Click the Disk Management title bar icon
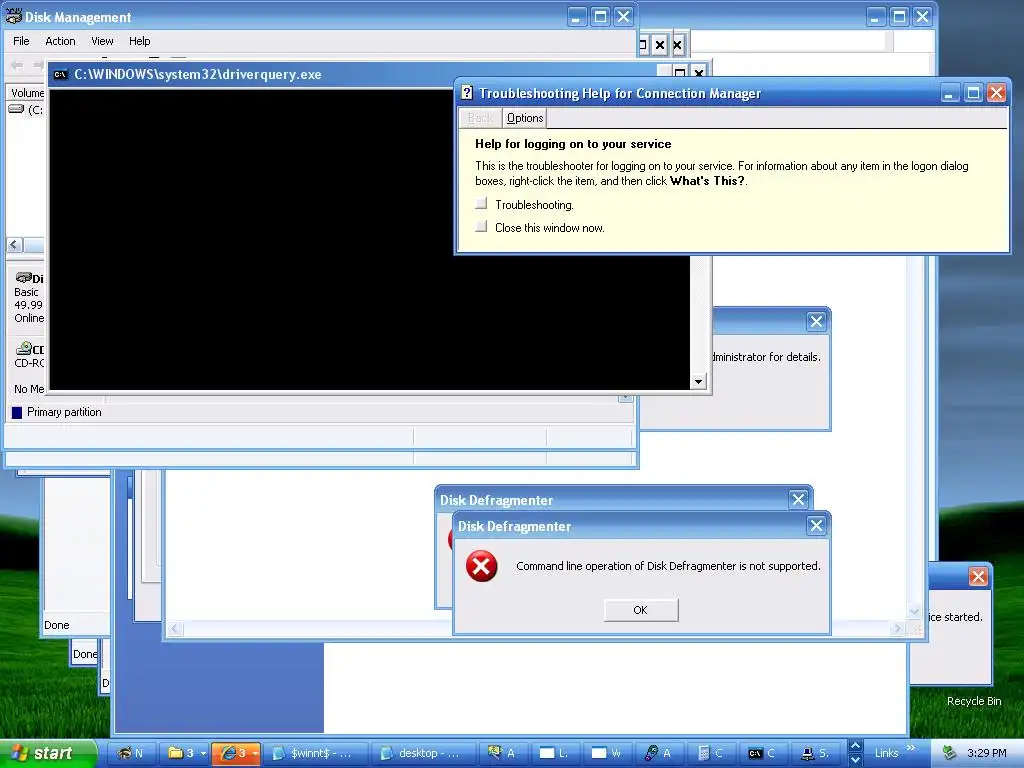The image size is (1024, 768). coord(13,16)
